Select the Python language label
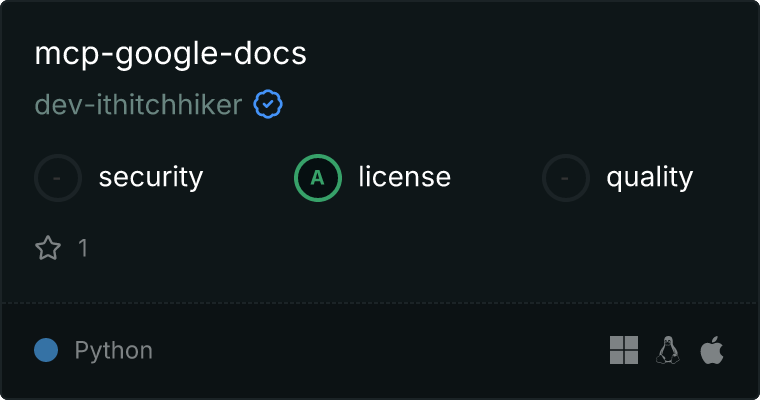The height and width of the screenshot is (400, 760). (114, 351)
